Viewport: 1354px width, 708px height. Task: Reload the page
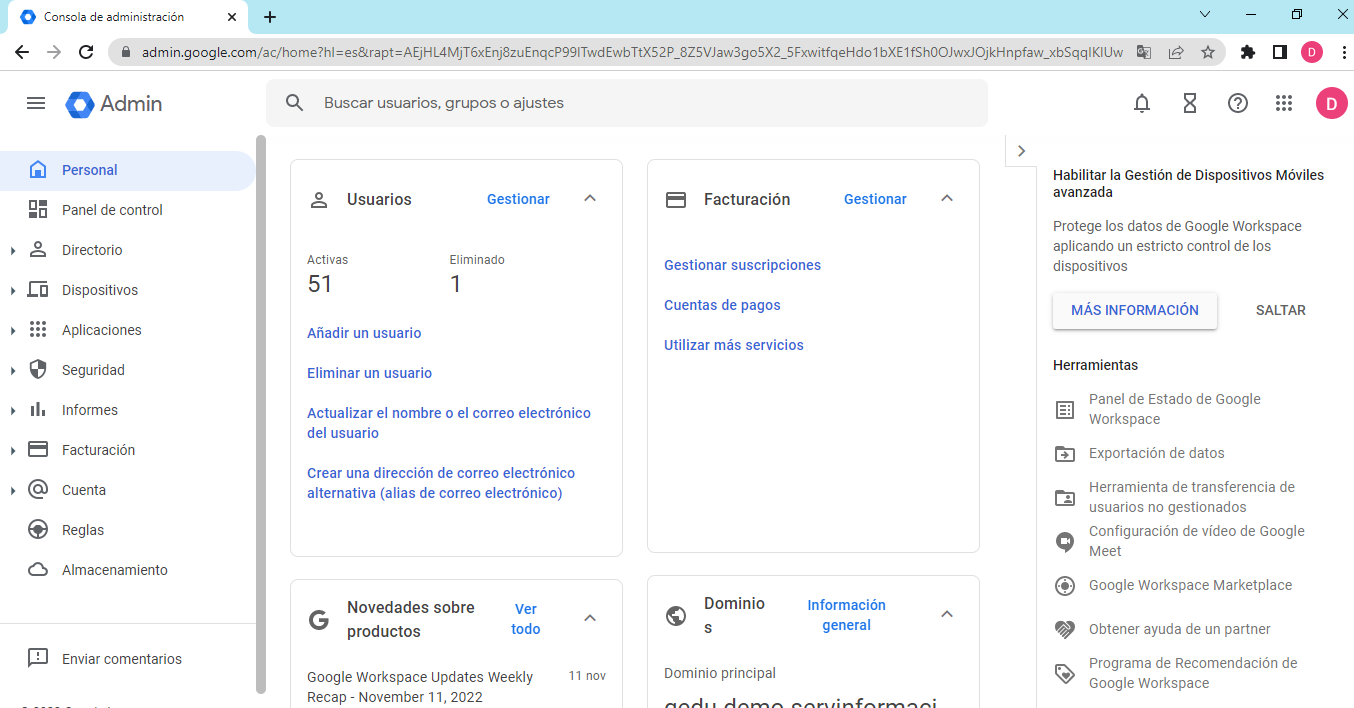86,52
